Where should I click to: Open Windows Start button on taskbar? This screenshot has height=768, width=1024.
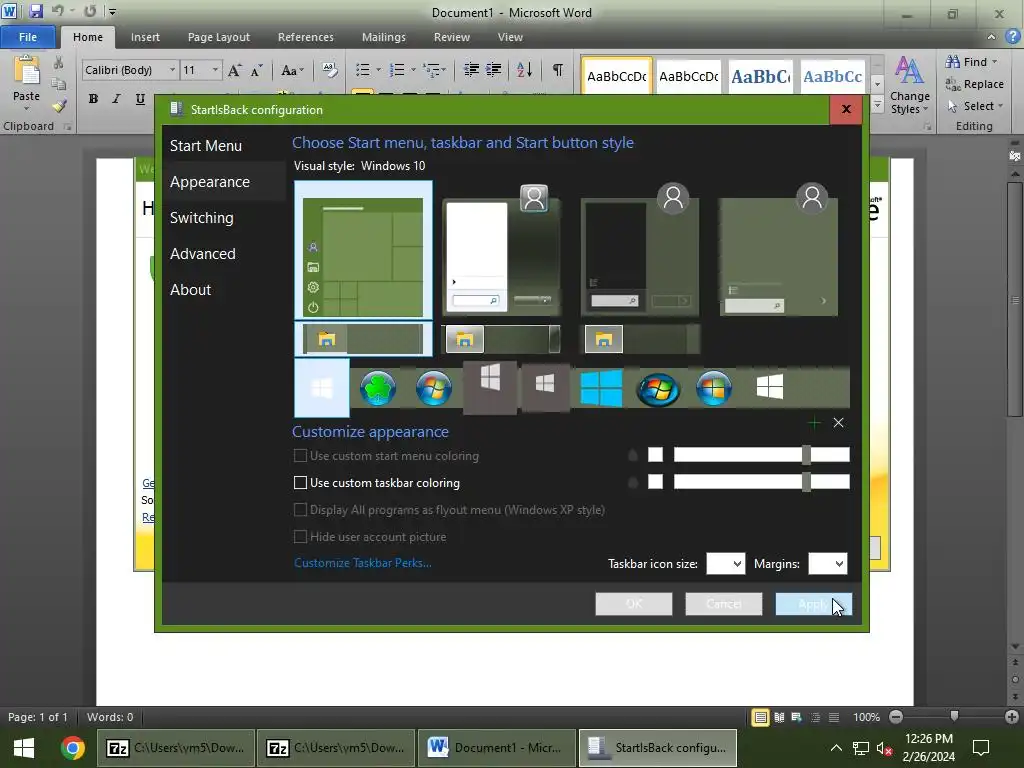pos(24,748)
